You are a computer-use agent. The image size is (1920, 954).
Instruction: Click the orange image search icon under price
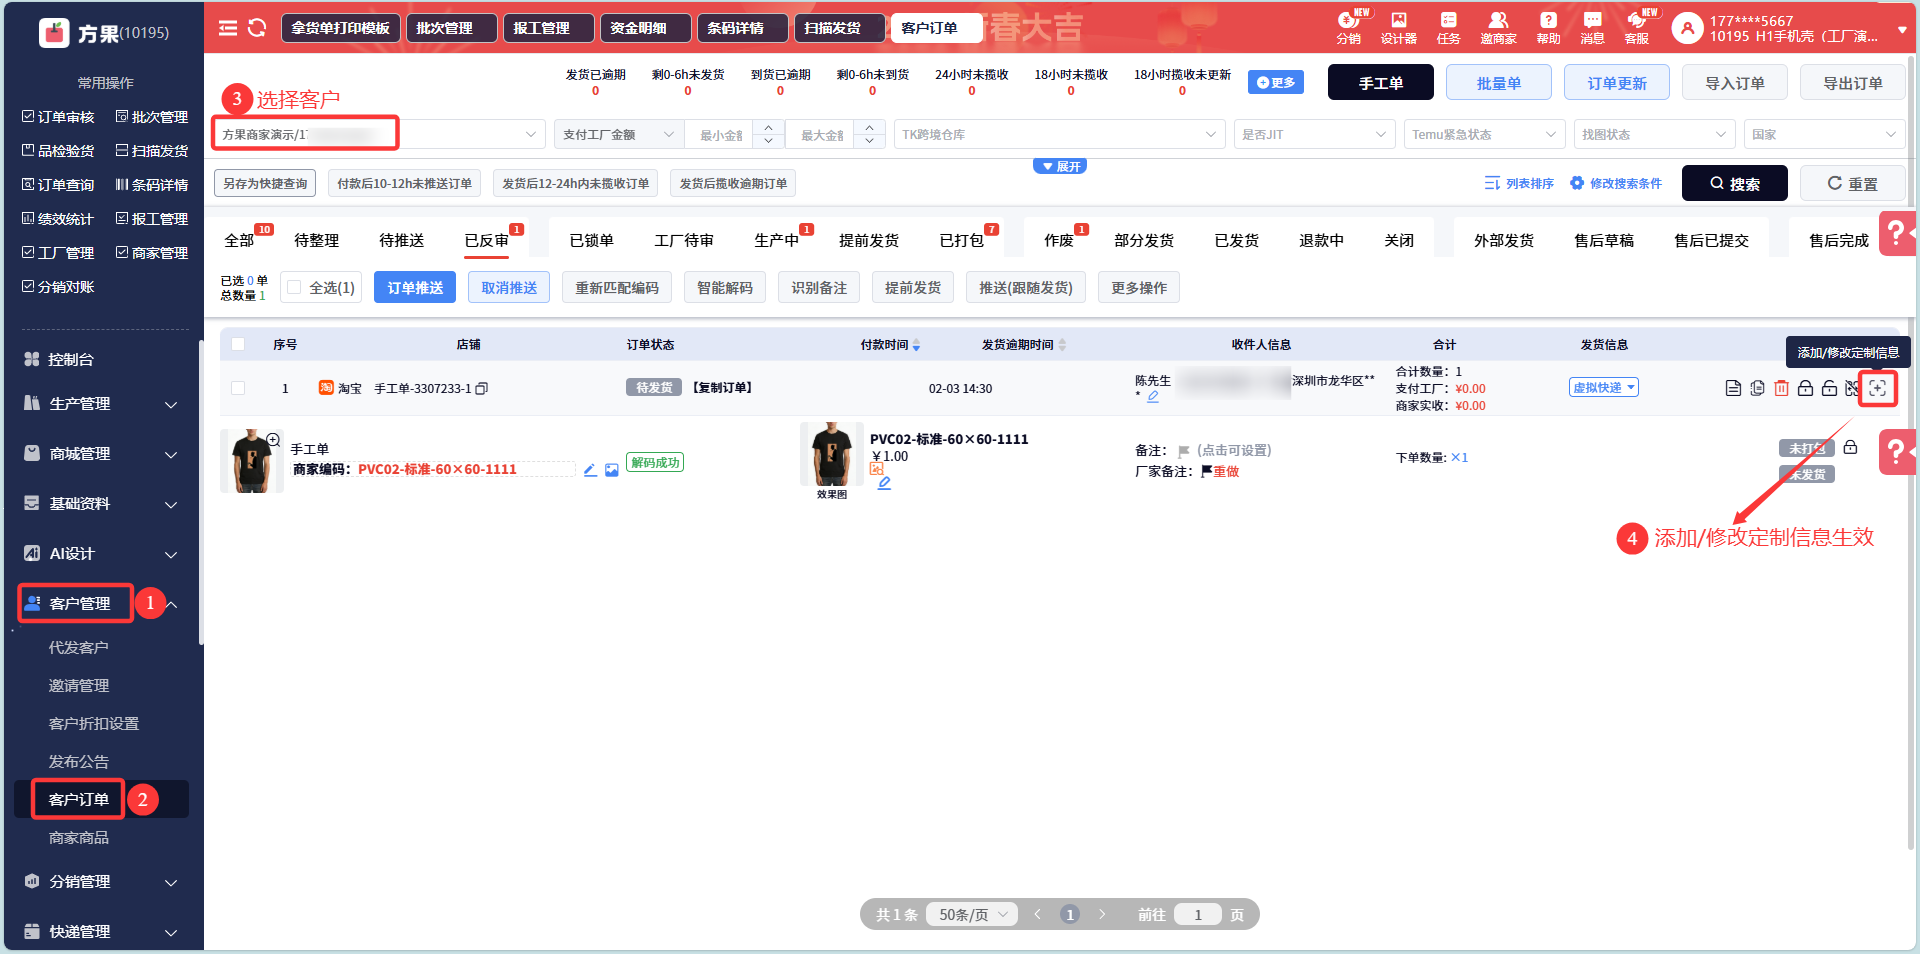point(877,468)
